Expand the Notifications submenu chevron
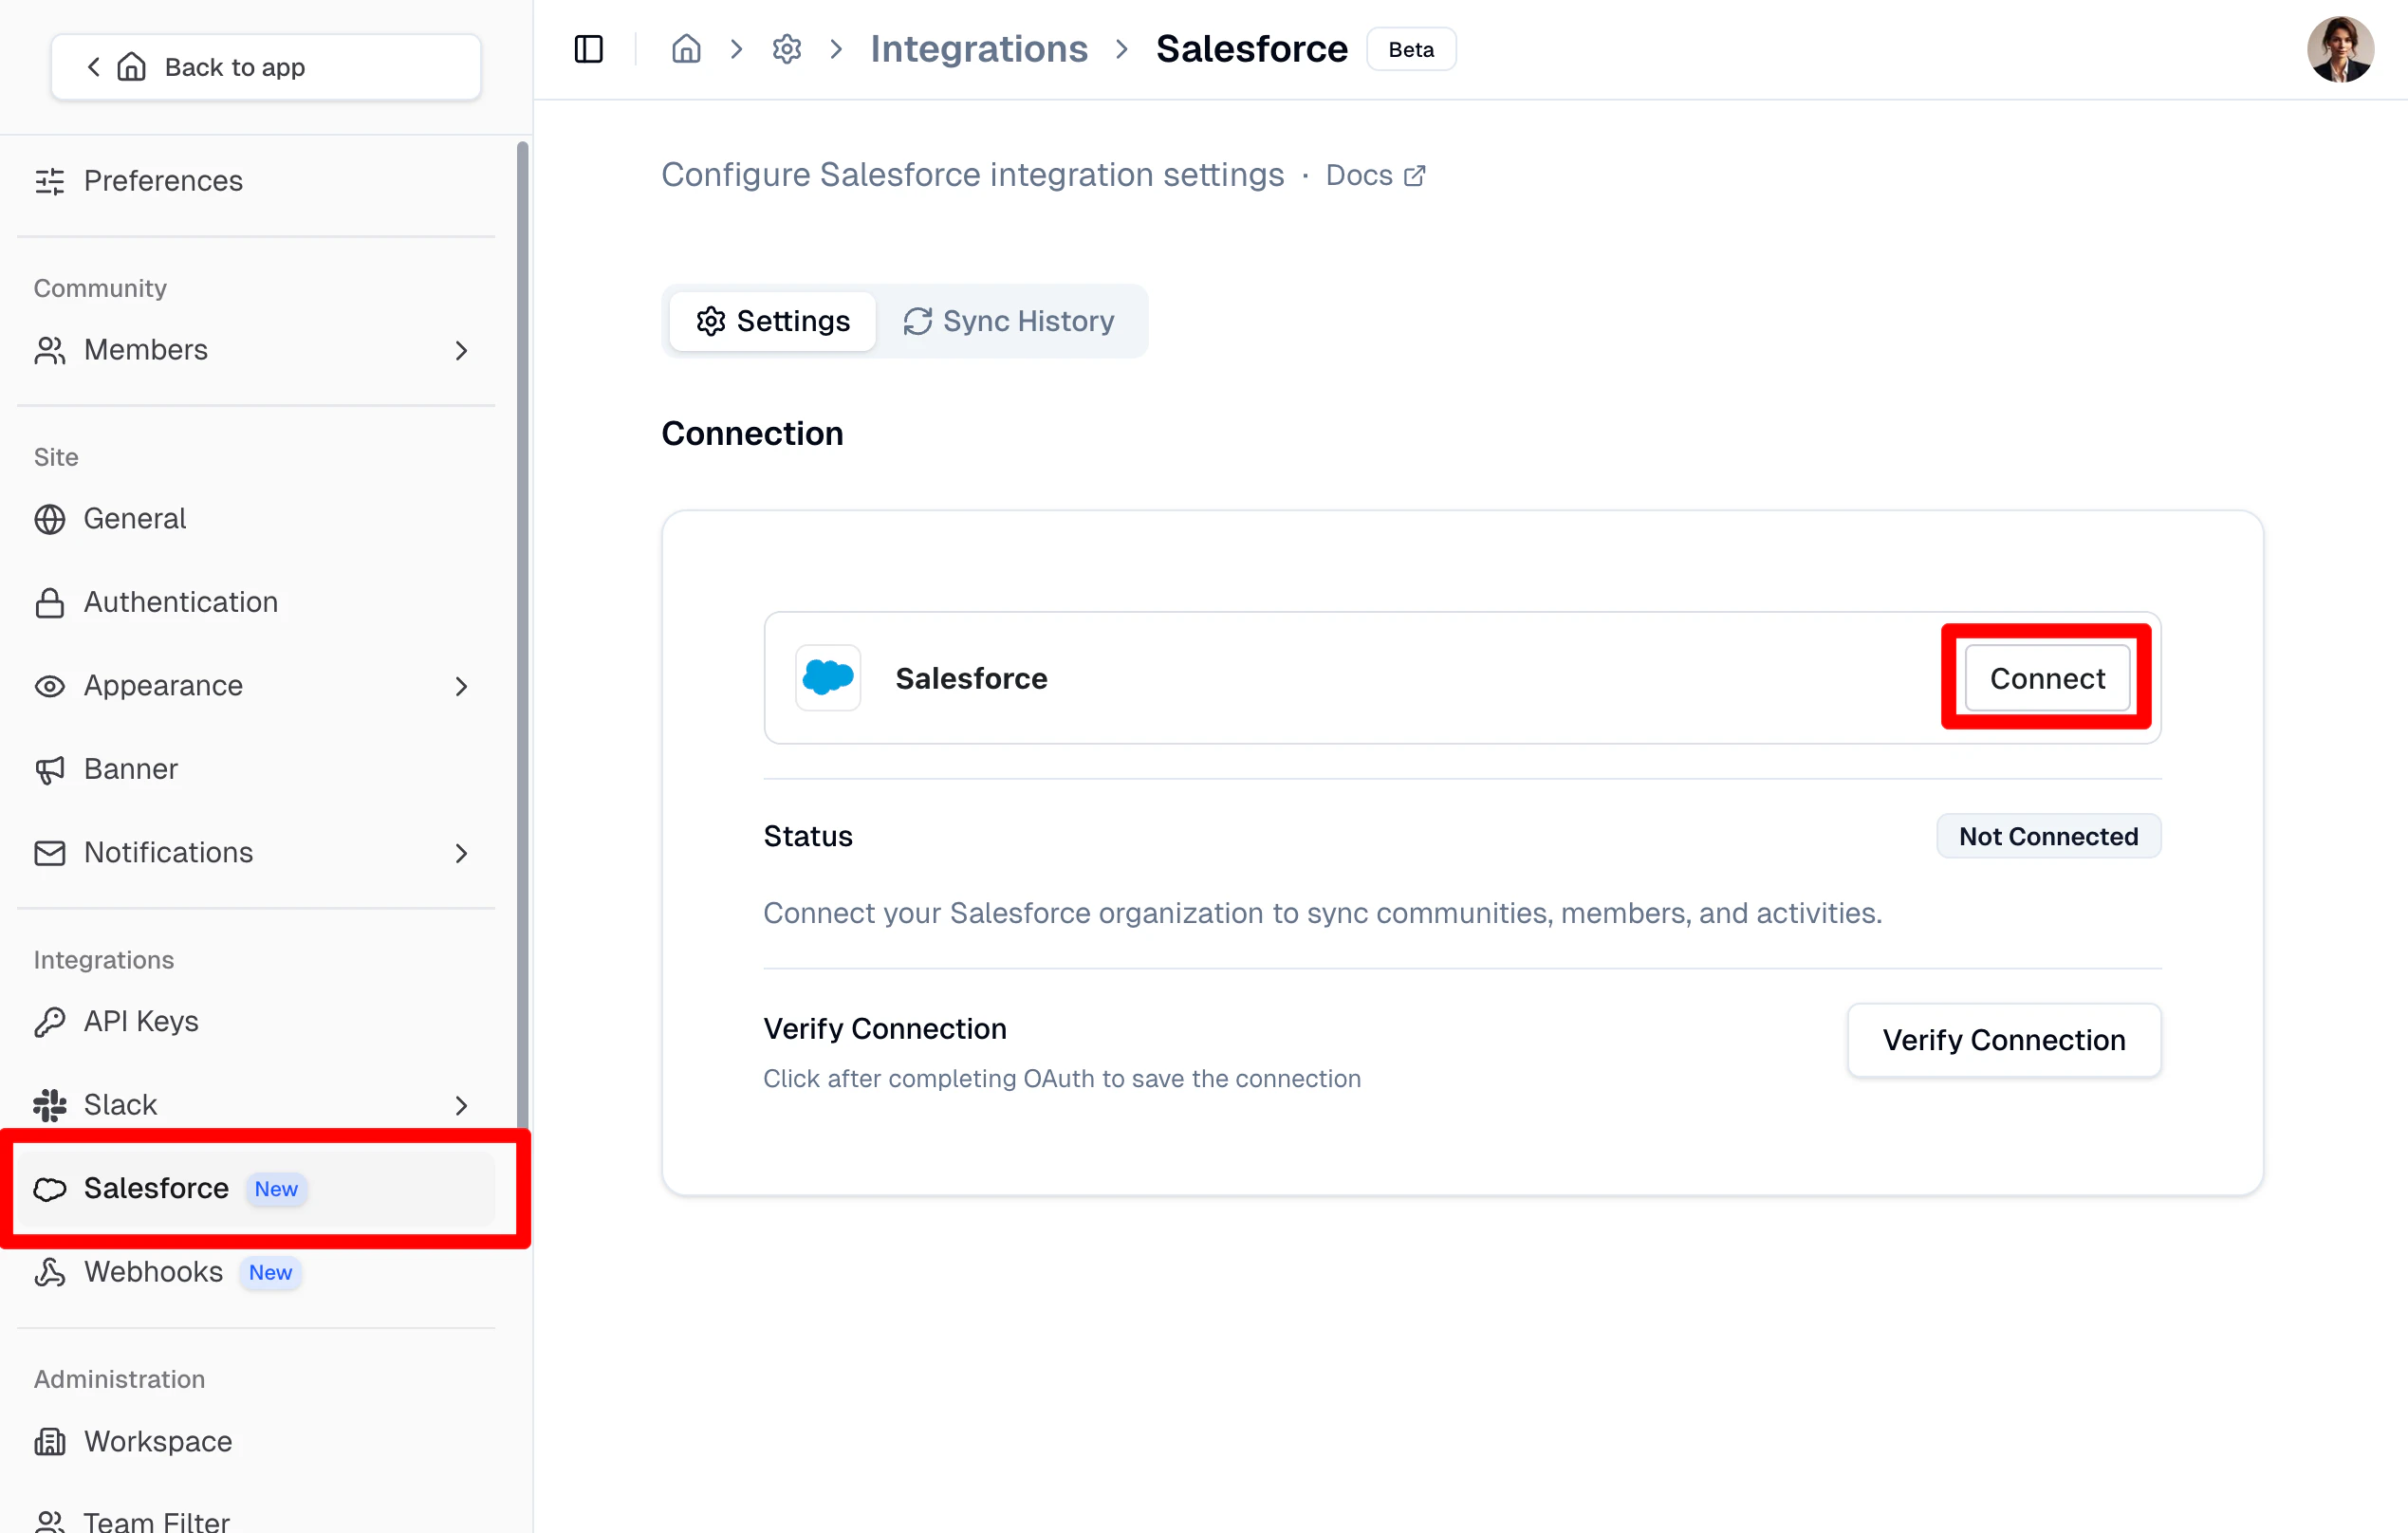Image resolution: width=2408 pixels, height=1533 pixels. coord(461,853)
